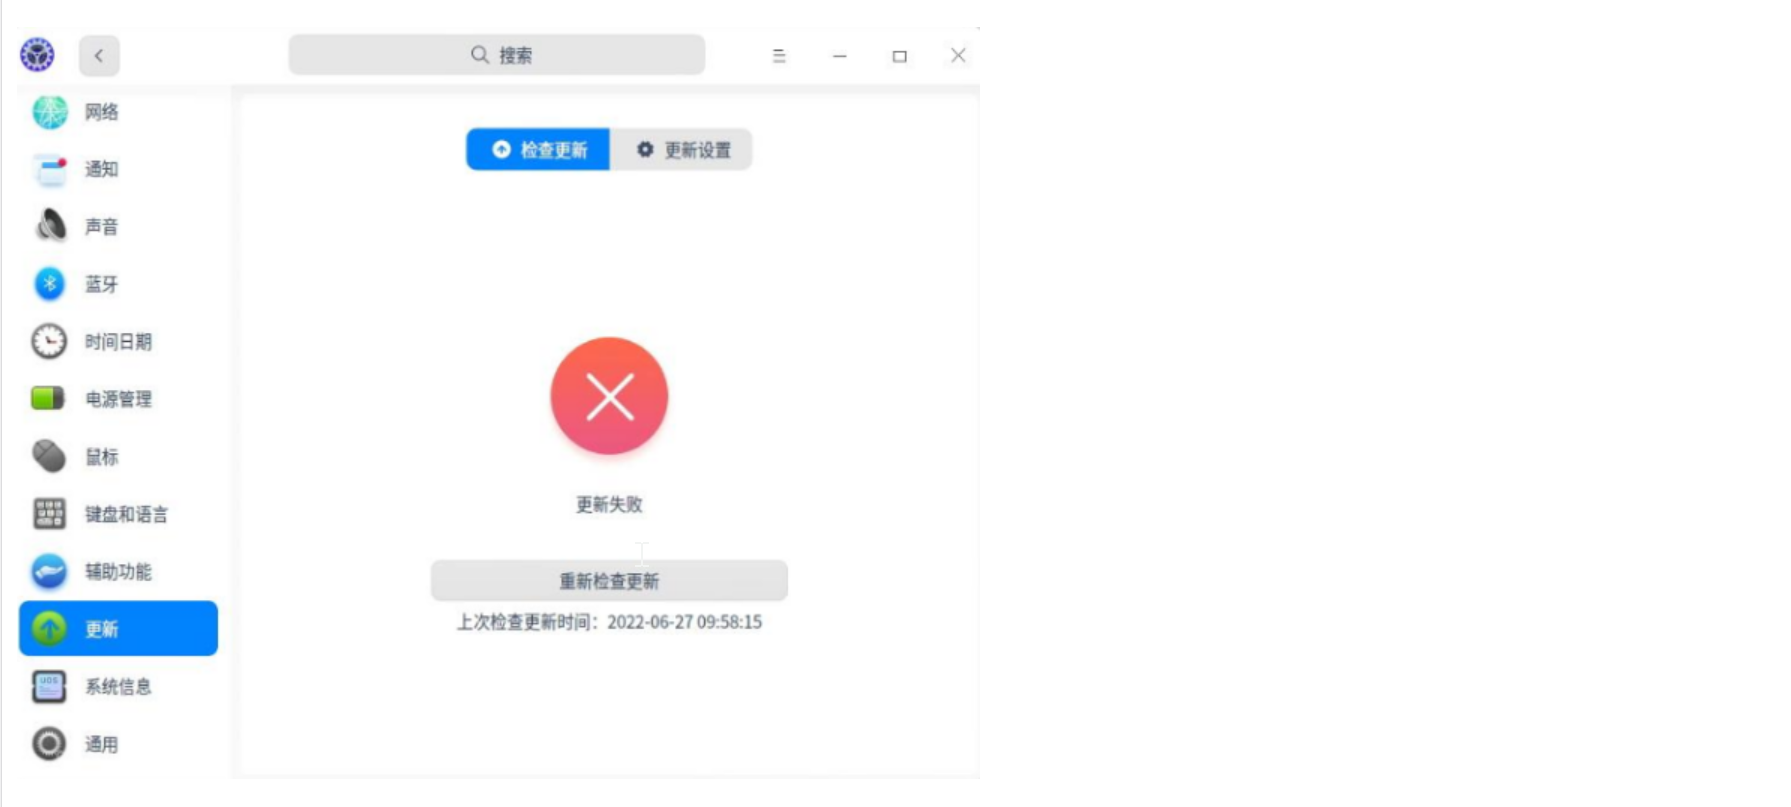Click the Control Center app logo icon
Viewport: 1791px width, 807px height.
38,55
